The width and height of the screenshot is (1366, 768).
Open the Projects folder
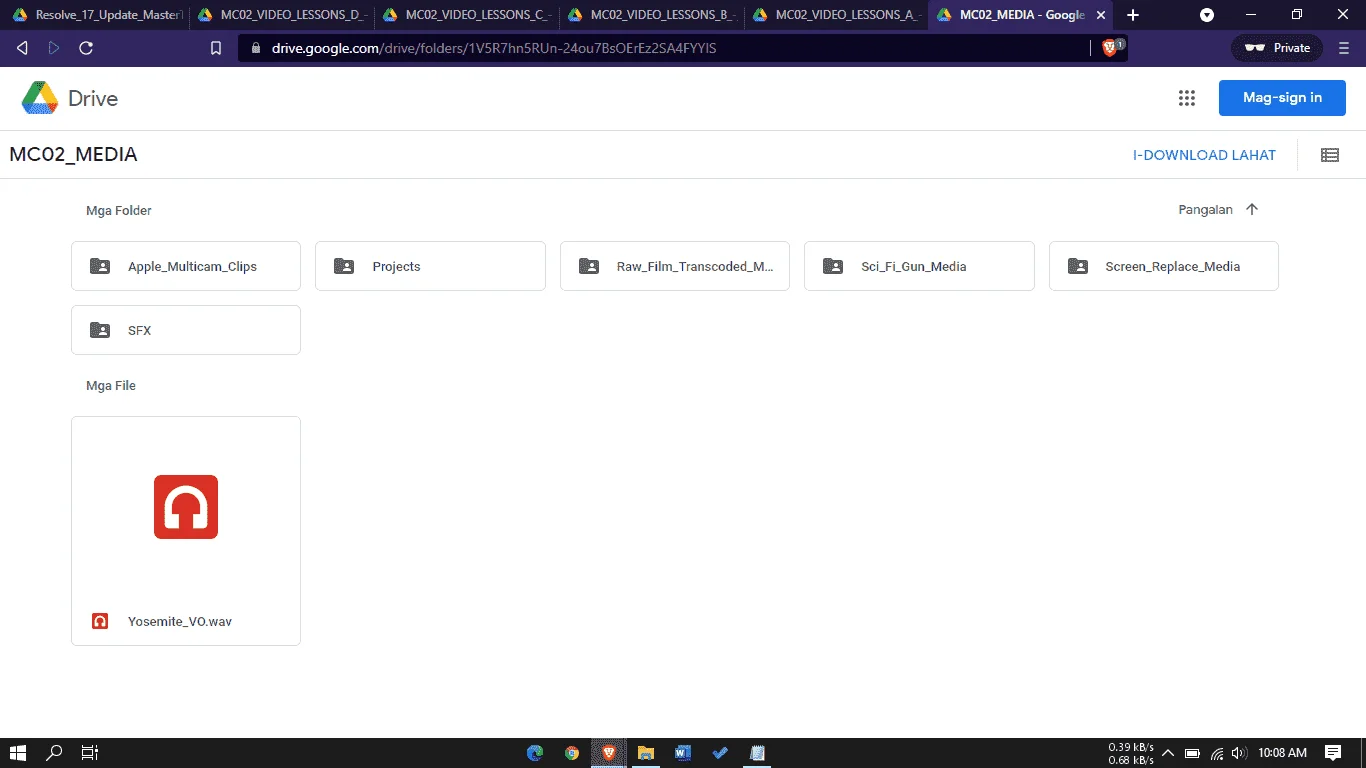(x=430, y=266)
